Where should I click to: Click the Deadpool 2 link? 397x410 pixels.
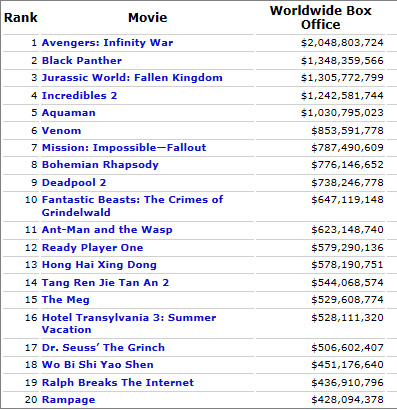(x=74, y=182)
